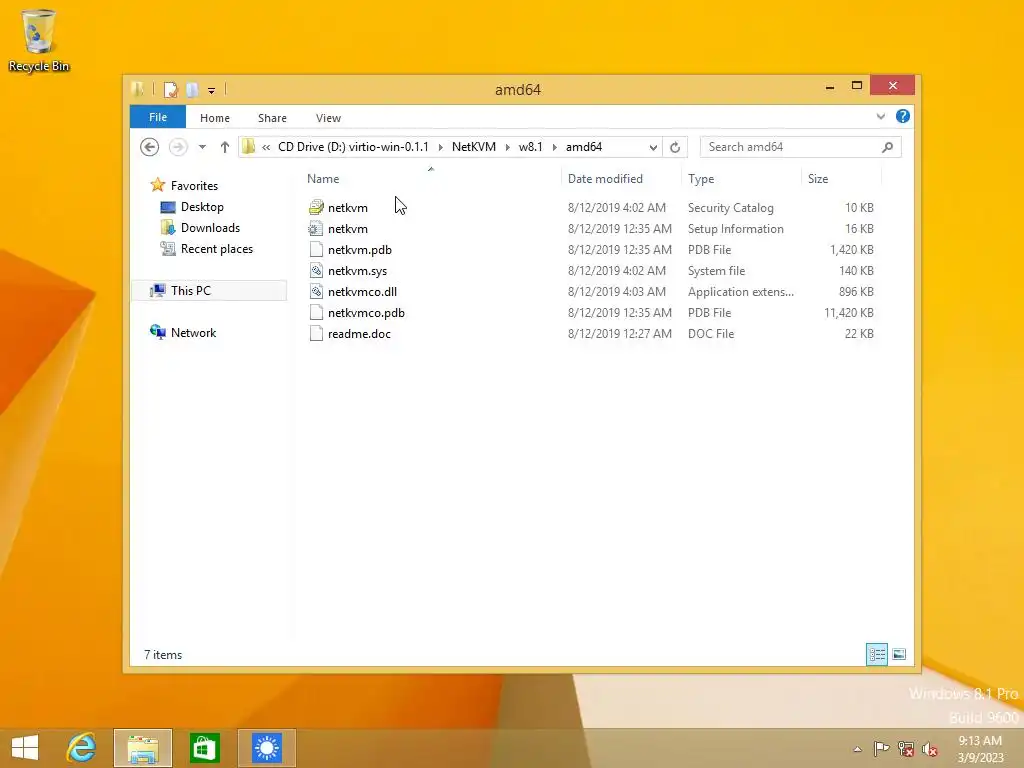Click the "11,420 KB" size cell

(848, 312)
